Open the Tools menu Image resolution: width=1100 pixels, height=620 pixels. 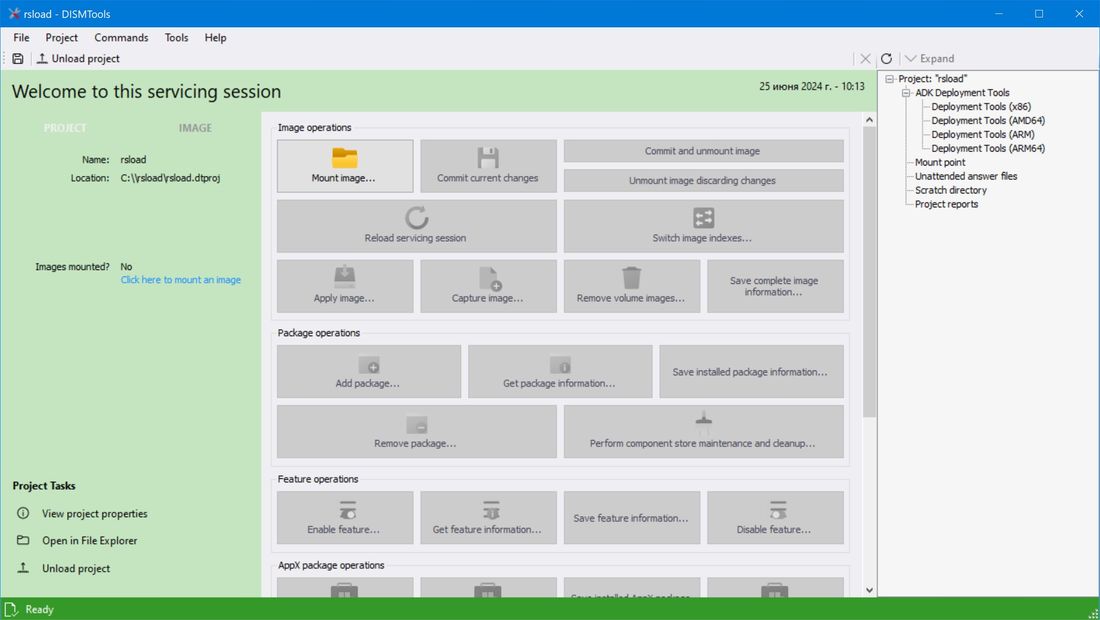pyautogui.click(x=176, y=37)
